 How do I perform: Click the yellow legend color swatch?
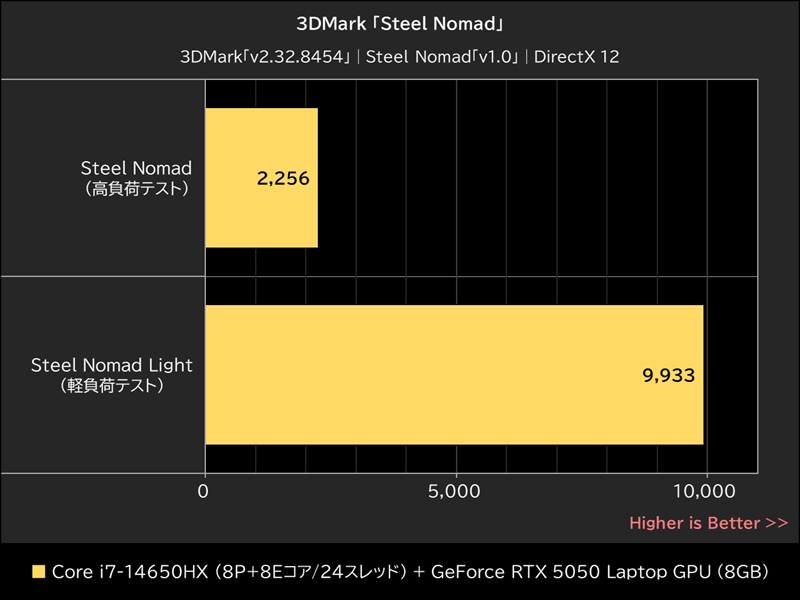point(38,571)
